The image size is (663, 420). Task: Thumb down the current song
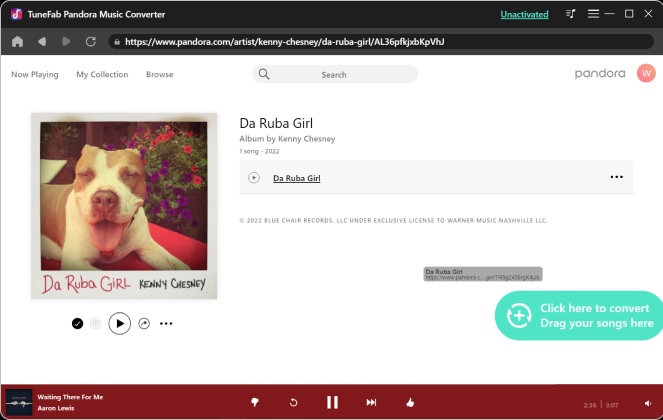[x=255, y=402]
